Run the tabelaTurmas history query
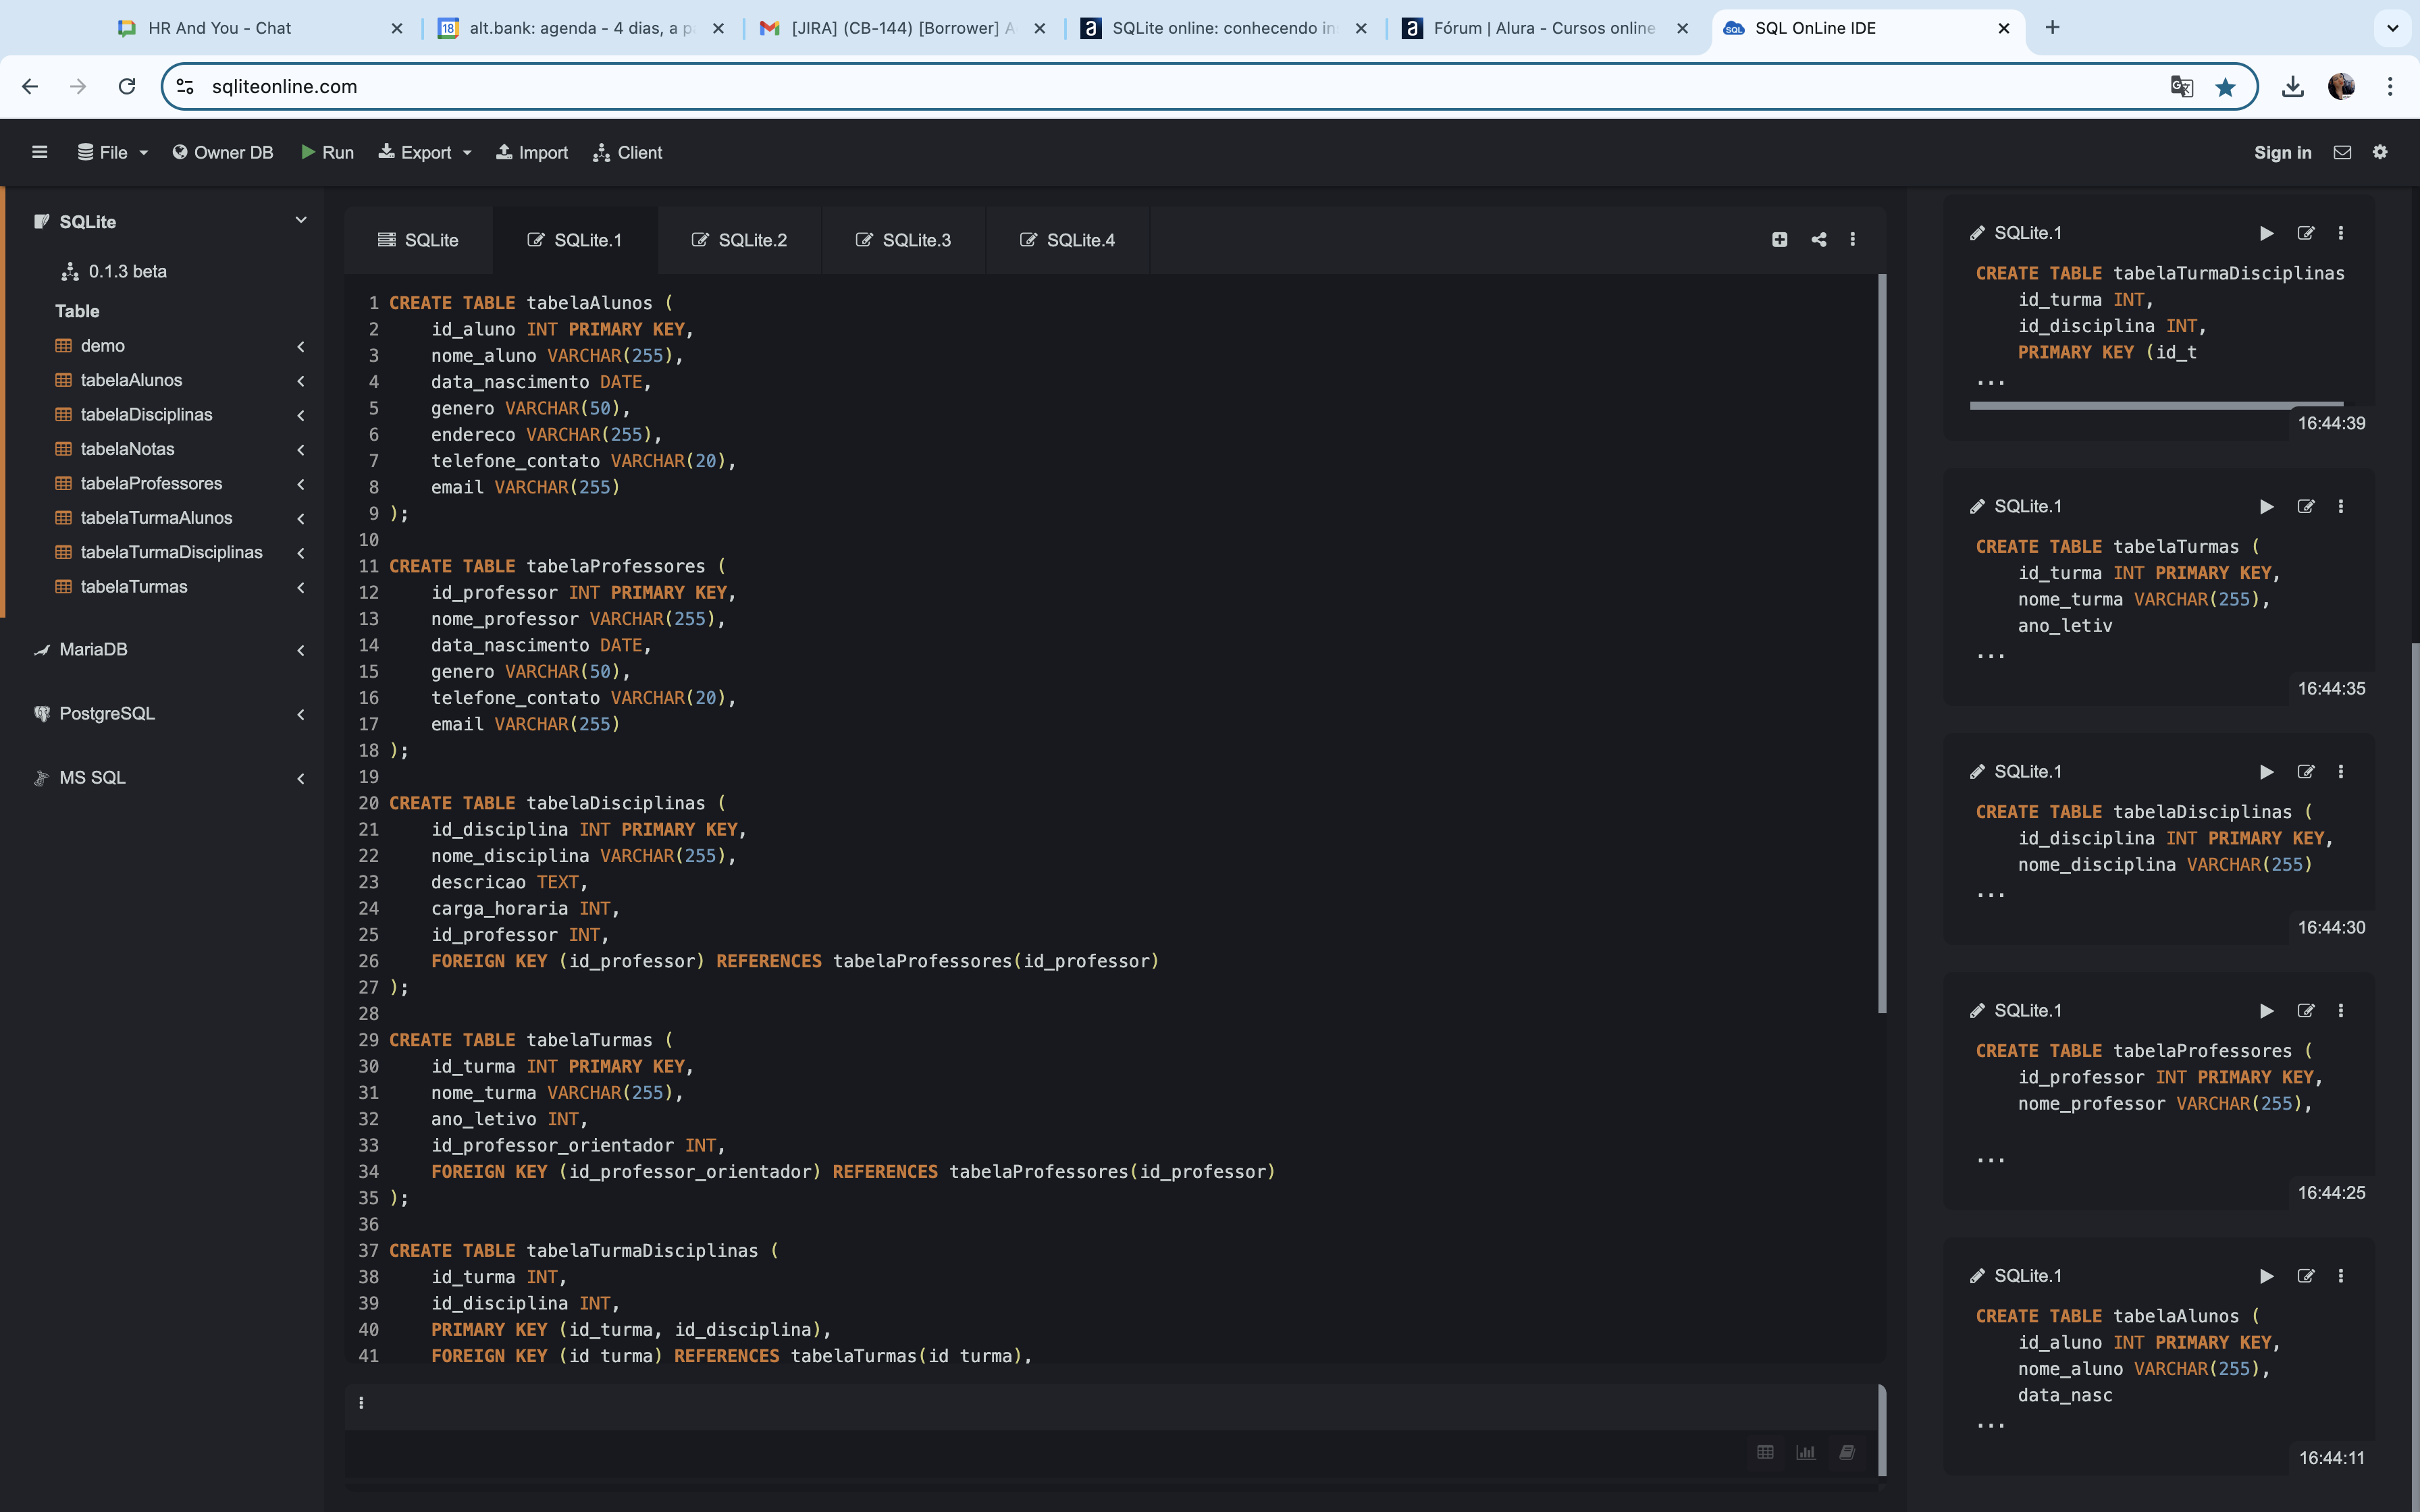 pyautogui.click(x=2267, y=507)
